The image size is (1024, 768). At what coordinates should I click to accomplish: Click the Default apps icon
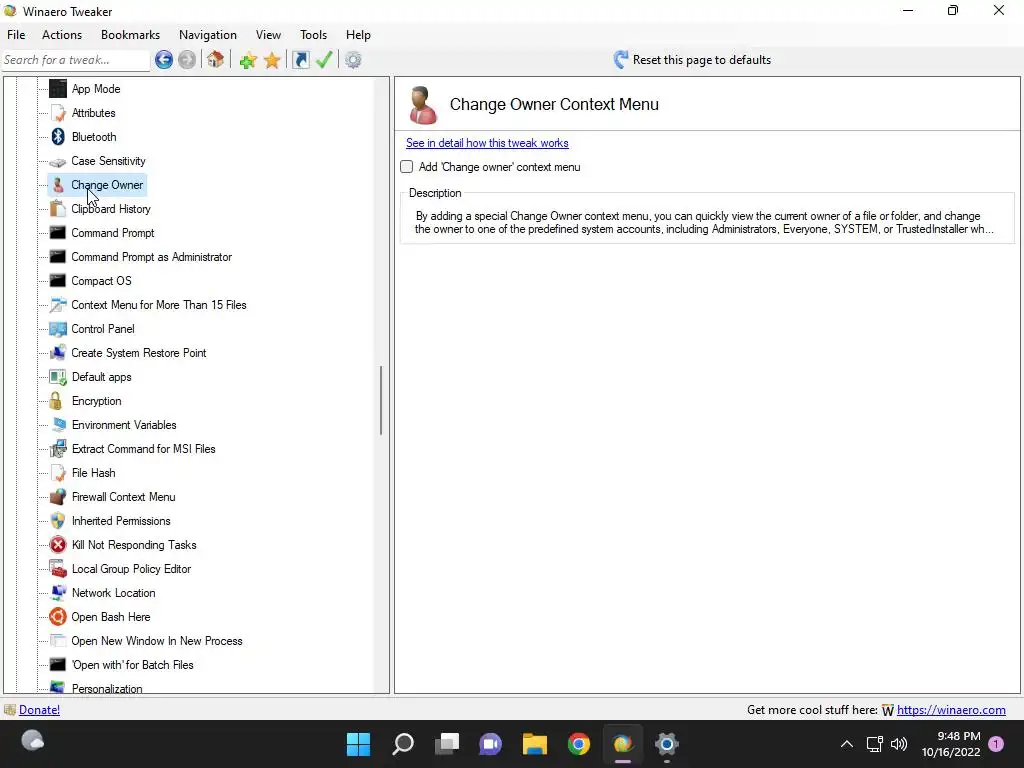click(x=58, y=377)
